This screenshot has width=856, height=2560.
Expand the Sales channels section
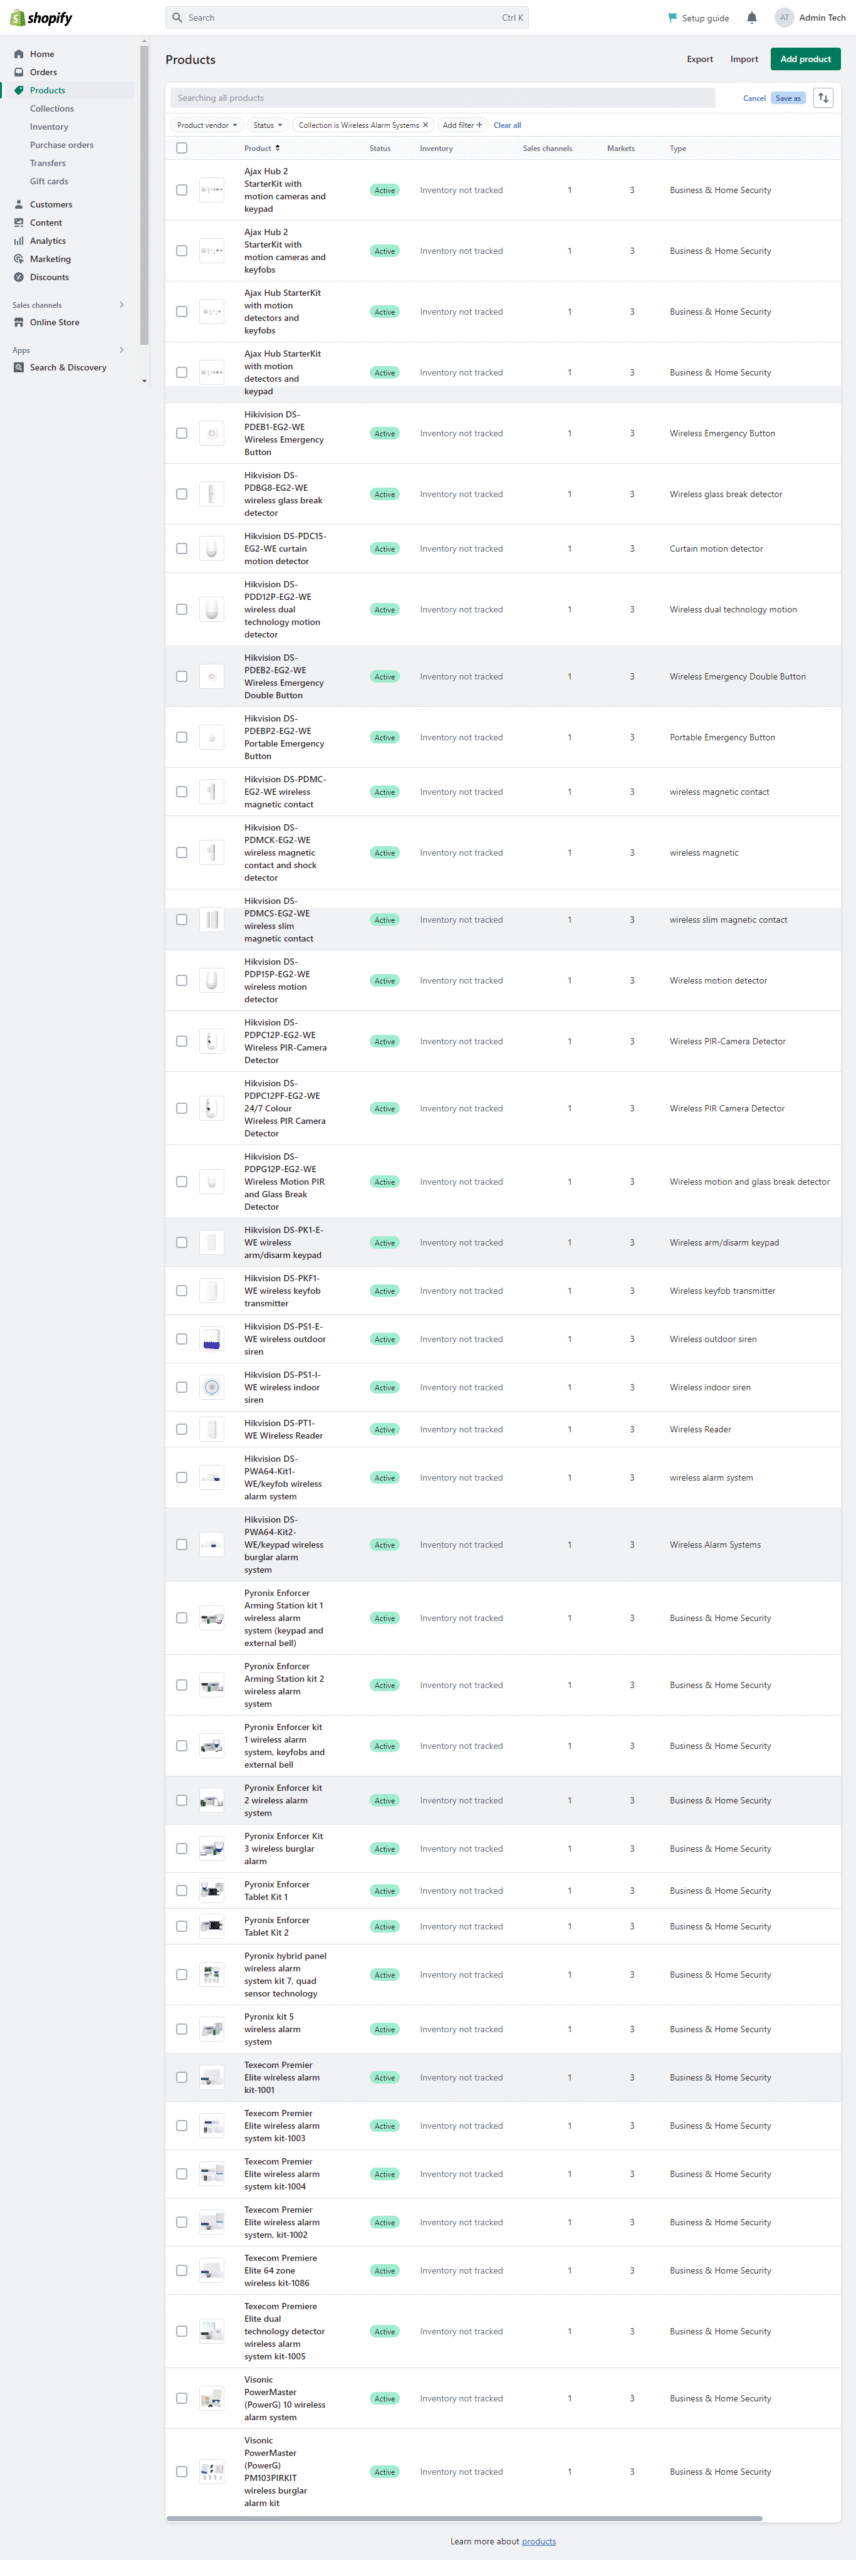[x=121, y=305]
